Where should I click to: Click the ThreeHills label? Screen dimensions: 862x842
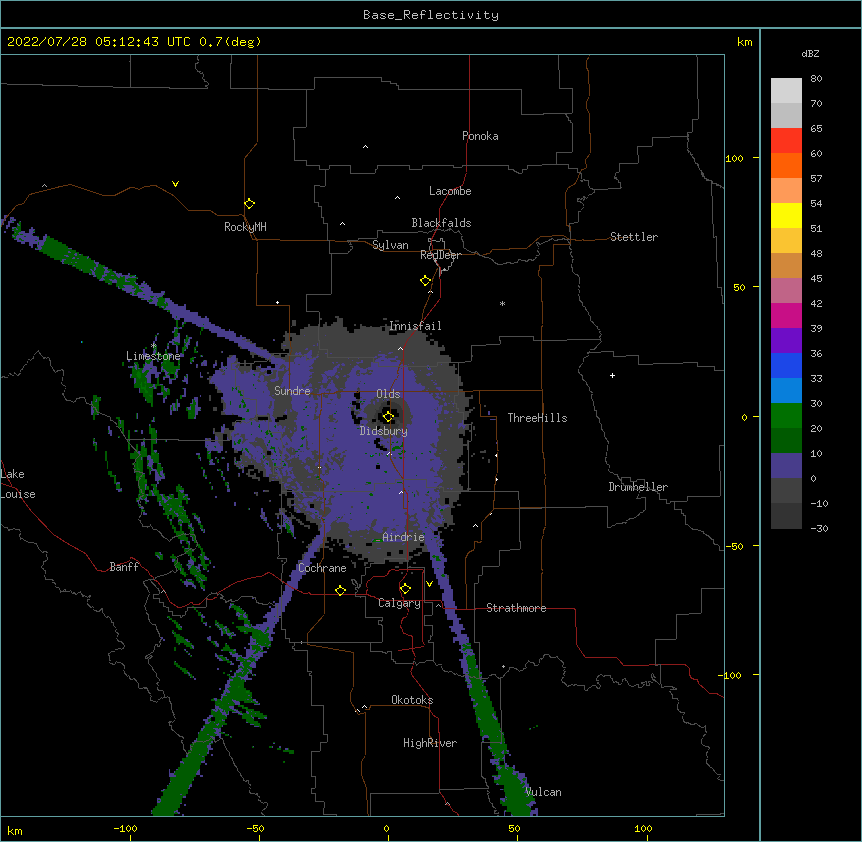point(537,418)
